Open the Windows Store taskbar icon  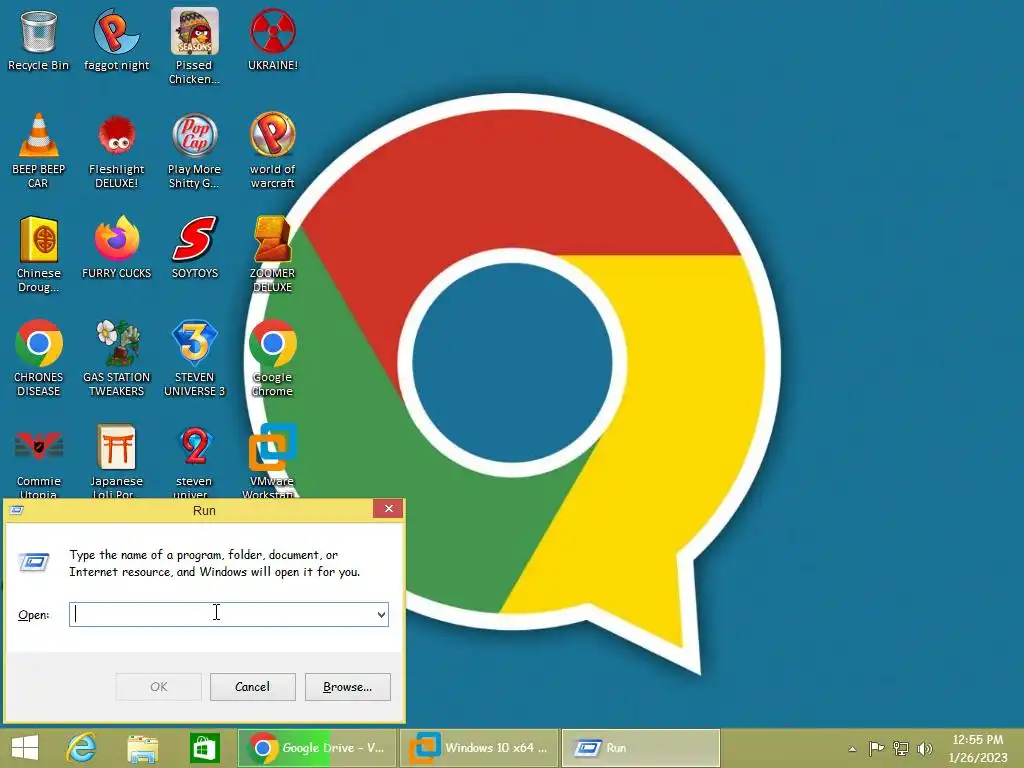[x=204, y=748]
